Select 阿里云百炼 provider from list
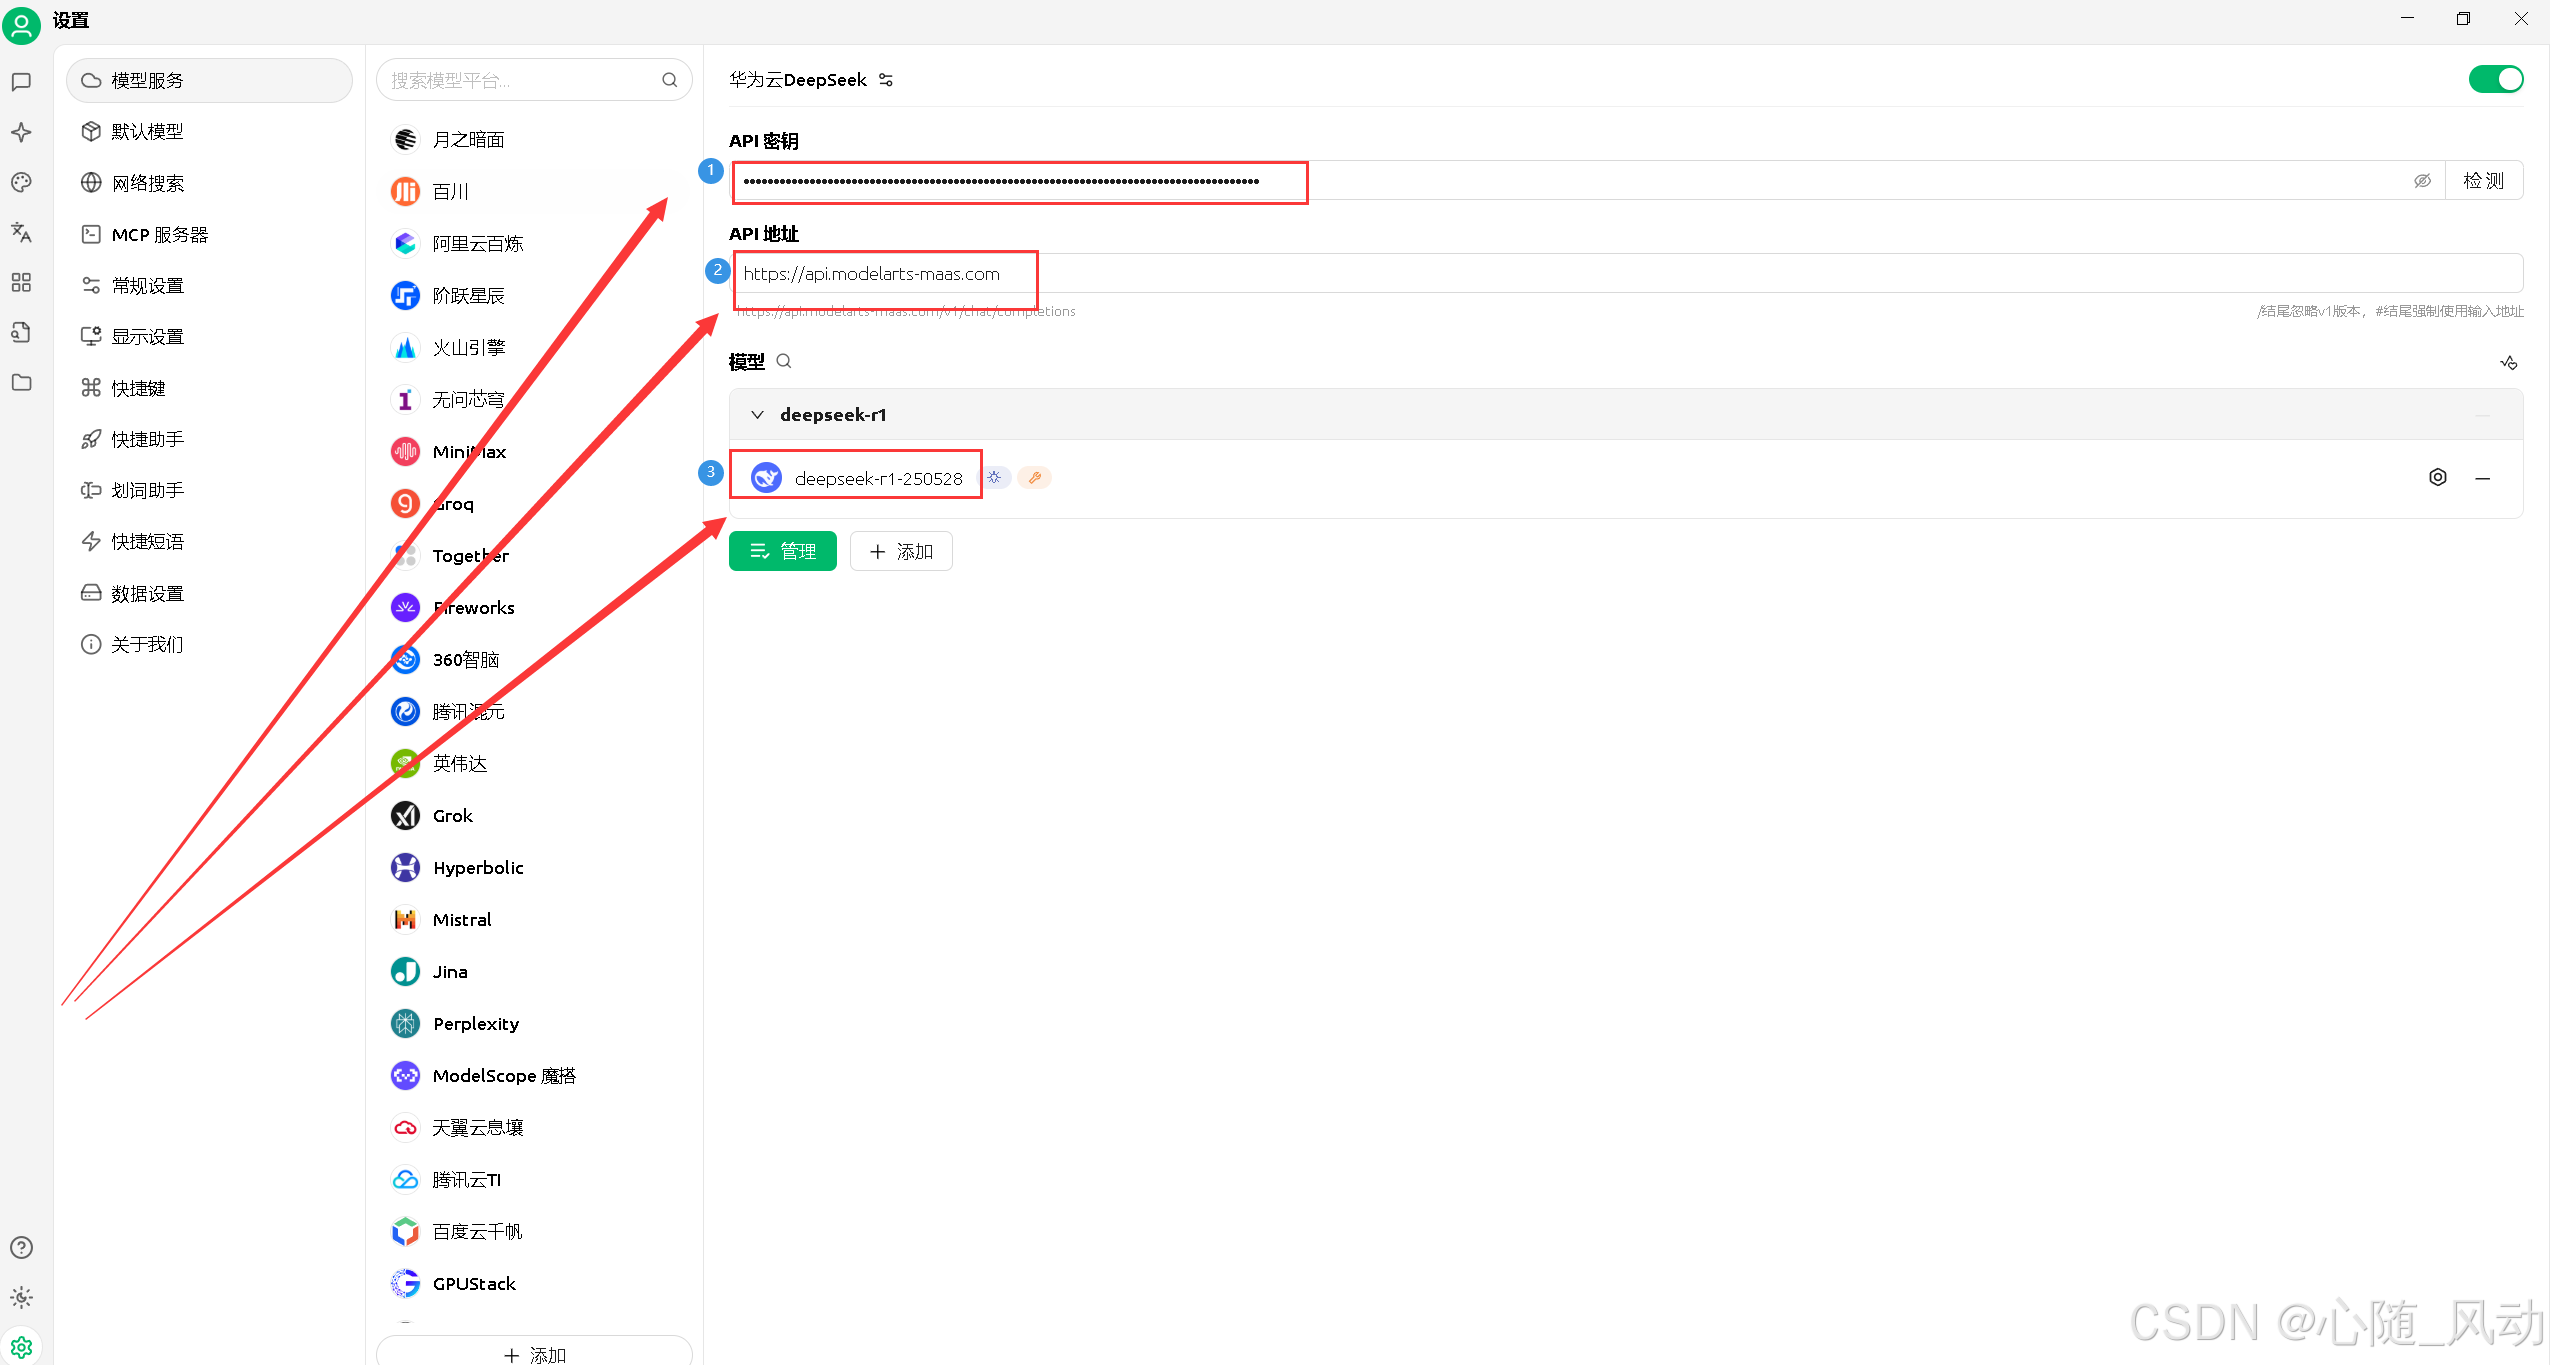 pyautogui.click(x=477, y=243)
